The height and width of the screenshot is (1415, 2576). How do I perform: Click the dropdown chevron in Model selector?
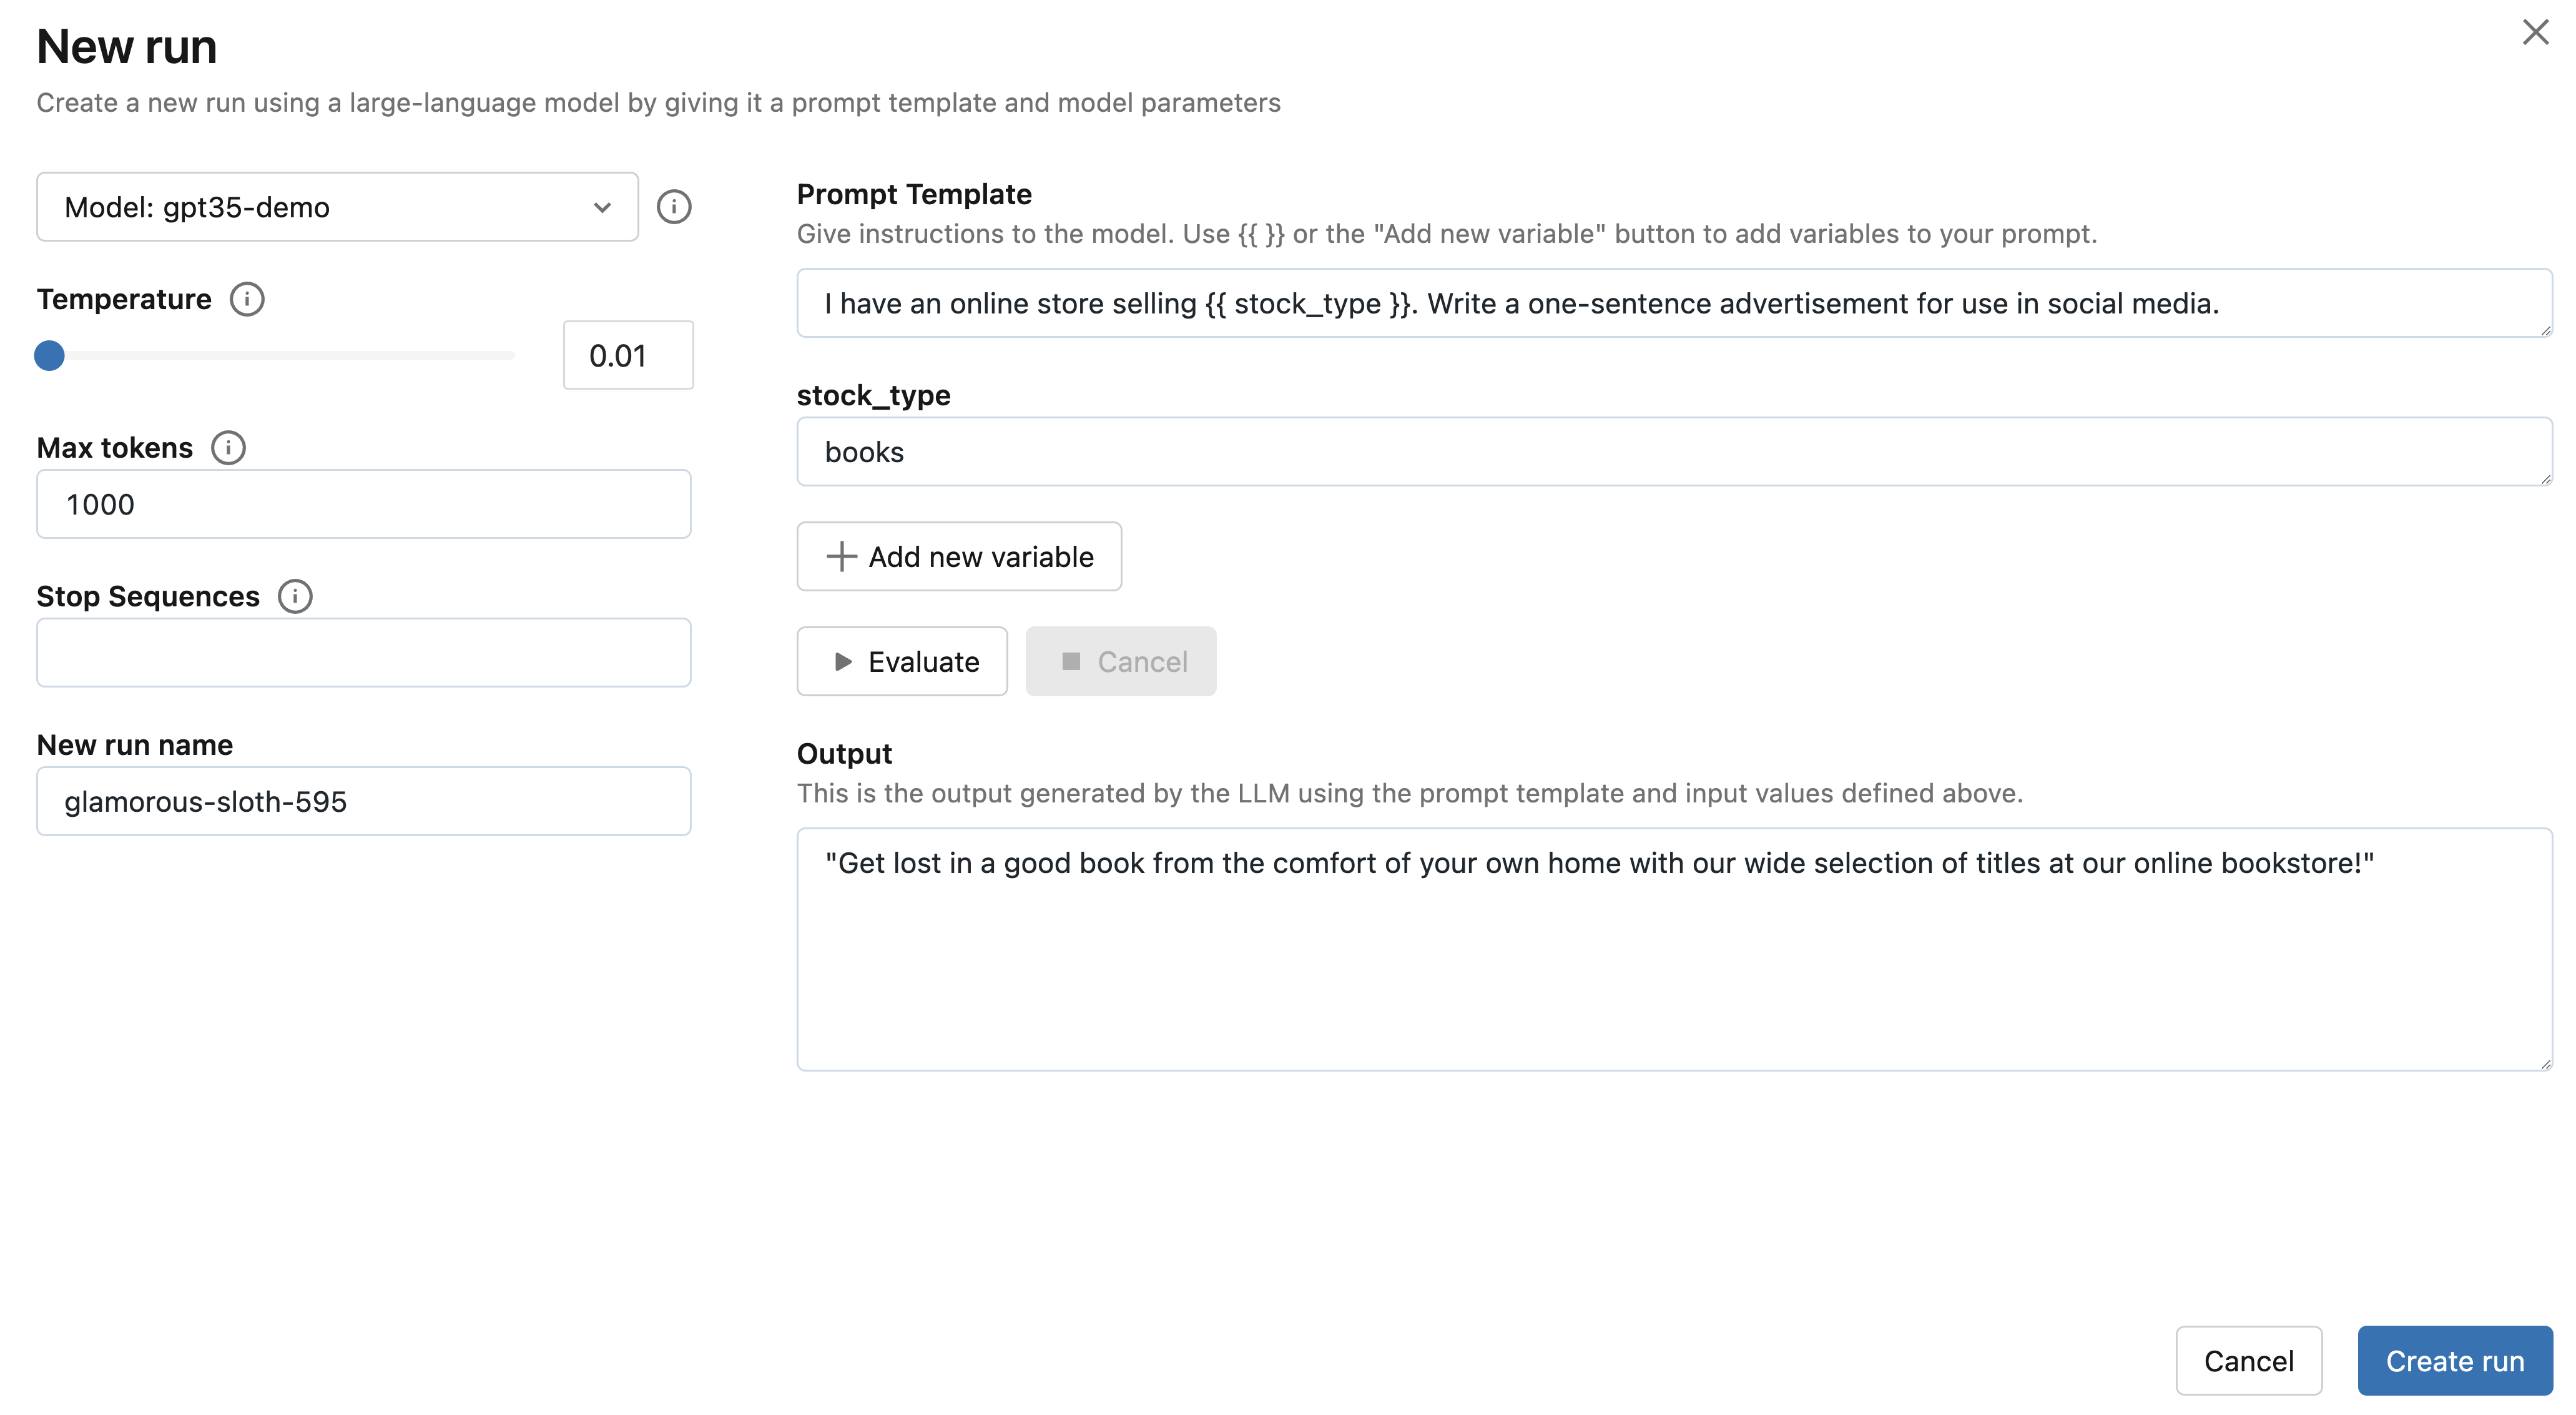coord(602,207)
